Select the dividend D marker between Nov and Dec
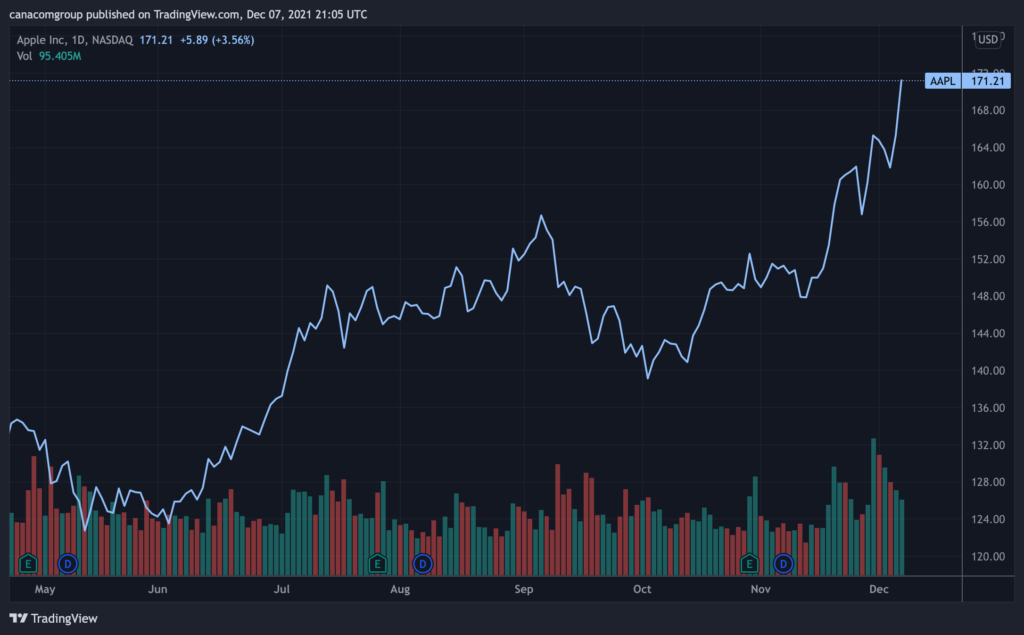1024x635 pixels. coord(783,563)
